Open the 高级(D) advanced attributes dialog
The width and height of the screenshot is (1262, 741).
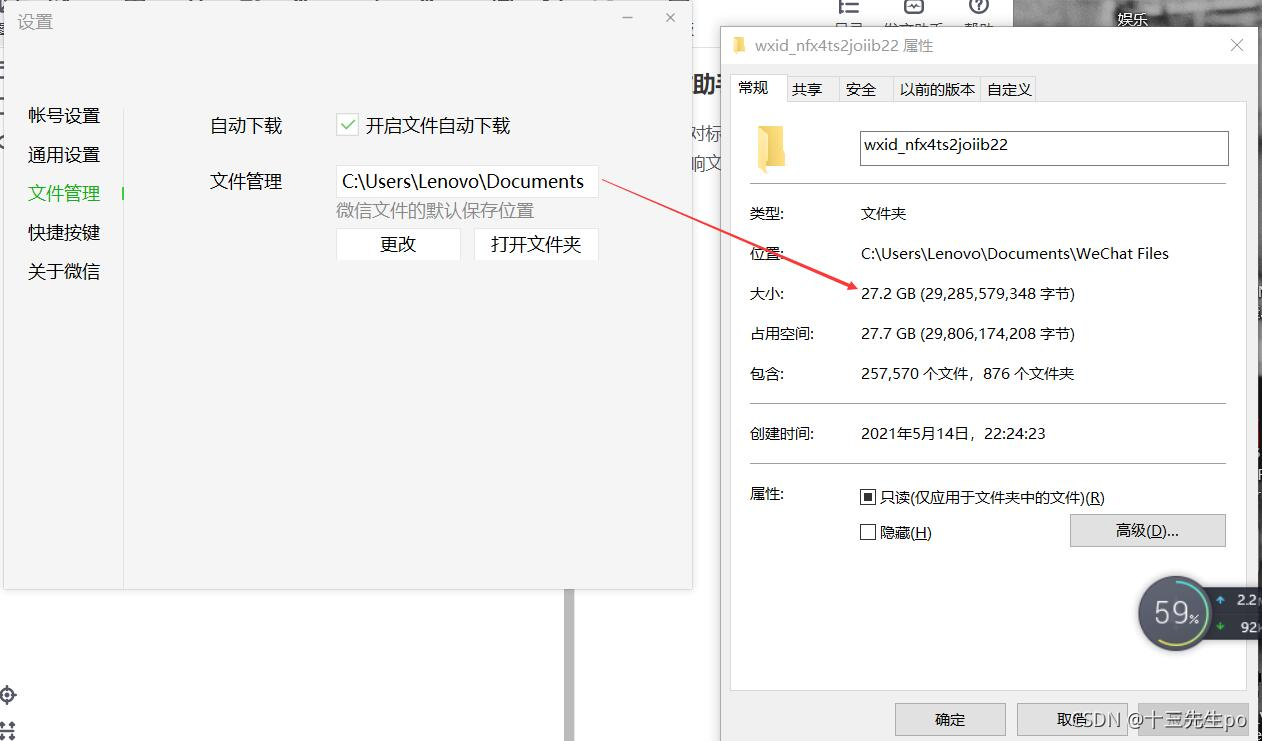pyautogui.click(x=1147, y=530)
